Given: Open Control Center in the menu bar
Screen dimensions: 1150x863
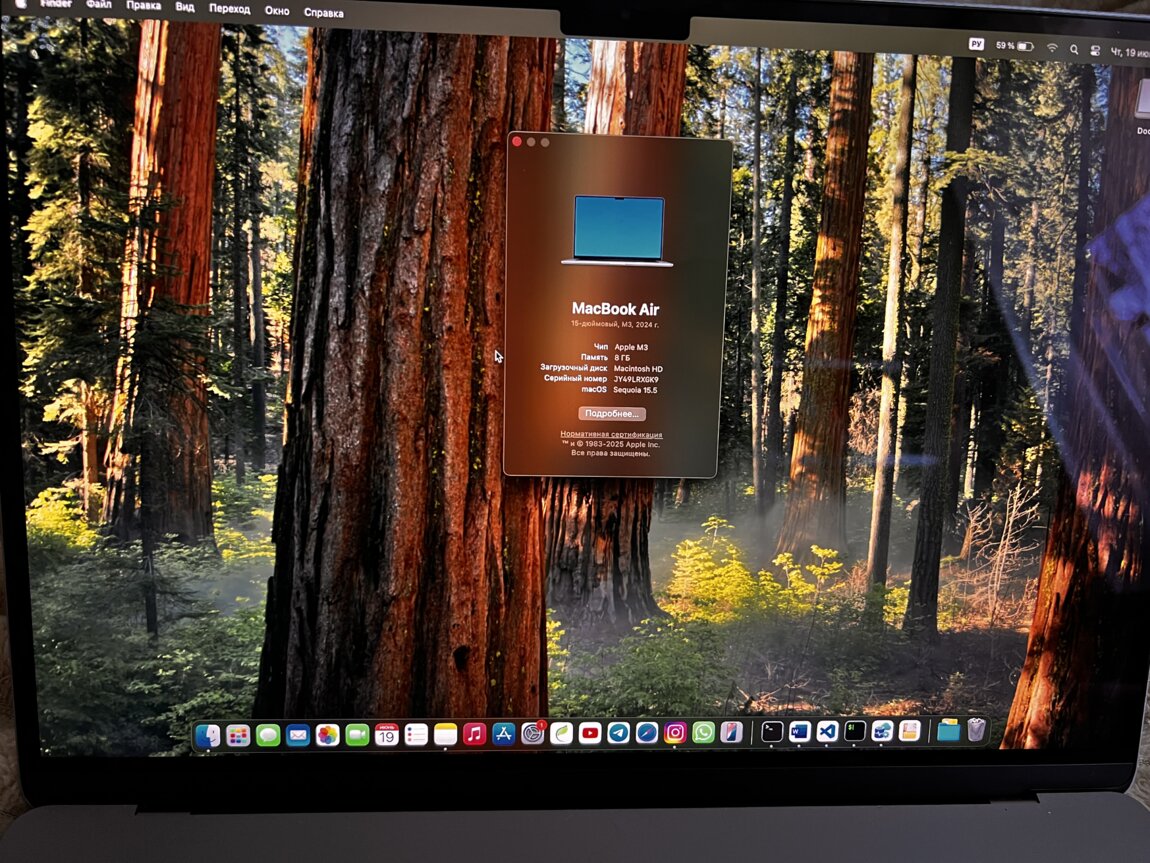Looking at the screenshot, I should click(1094, 49).
